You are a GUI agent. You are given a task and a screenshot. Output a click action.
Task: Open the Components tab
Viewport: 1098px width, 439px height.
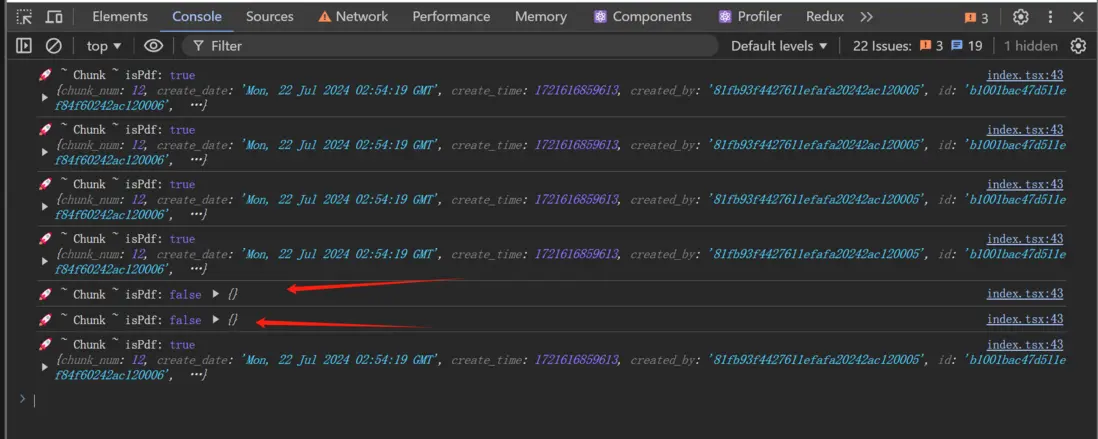(x=642, y=17)
